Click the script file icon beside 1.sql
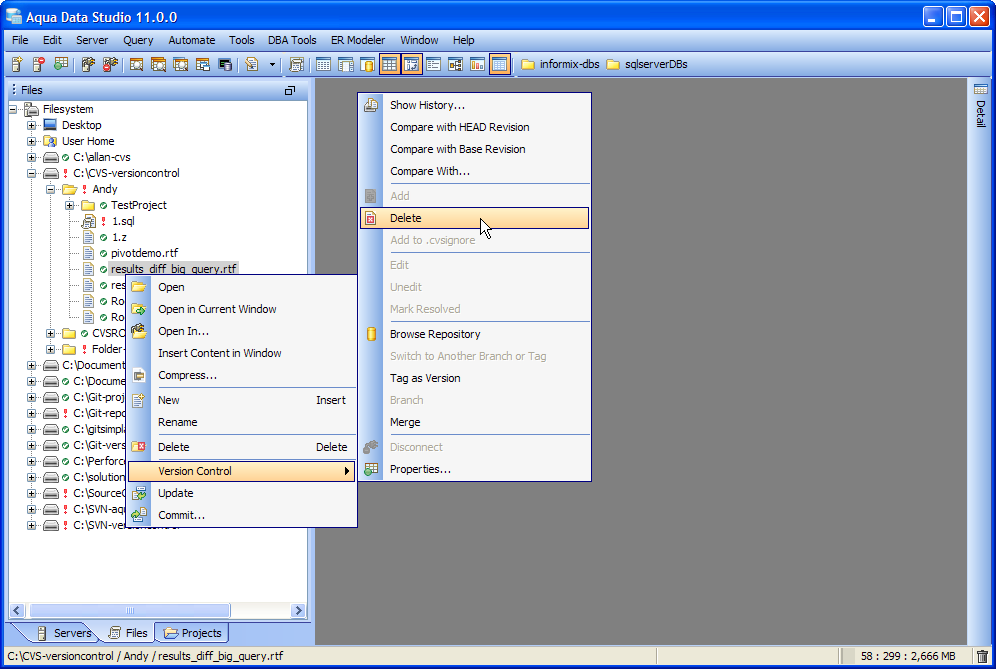 [x=89, y=221]
